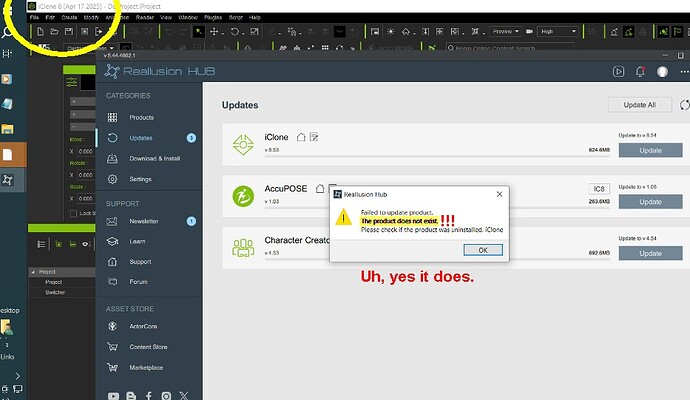Image resolution: width=690 pixels, height=400 pixels.
Task: Click the Open Project folder icon in iClone
Action: tap(55, 32)
